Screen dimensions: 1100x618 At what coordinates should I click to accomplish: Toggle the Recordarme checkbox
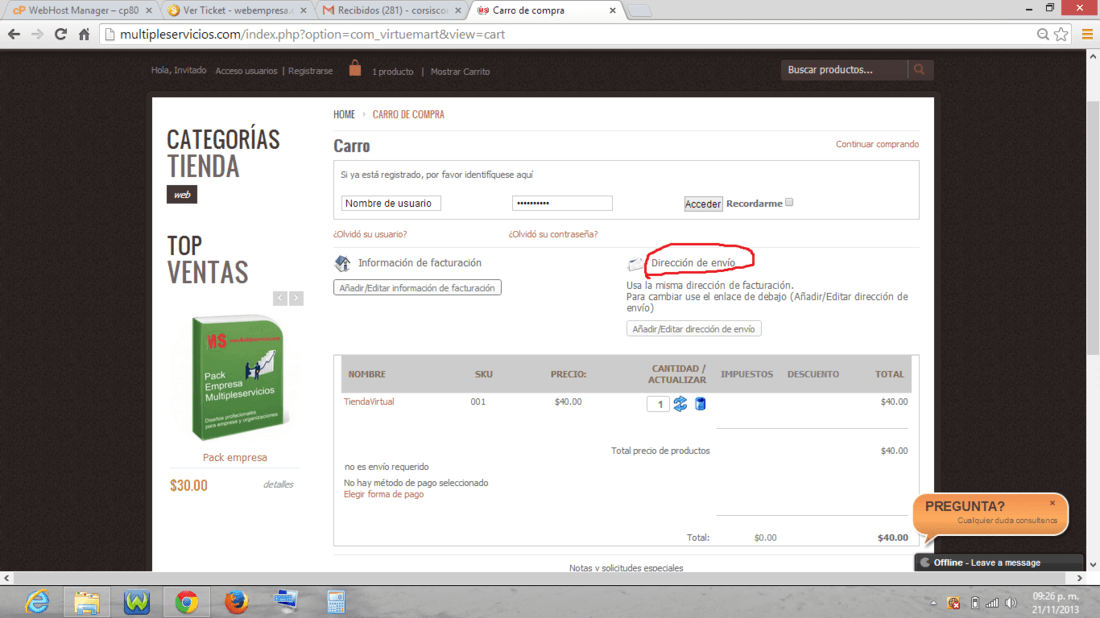(x=789, y=202)
